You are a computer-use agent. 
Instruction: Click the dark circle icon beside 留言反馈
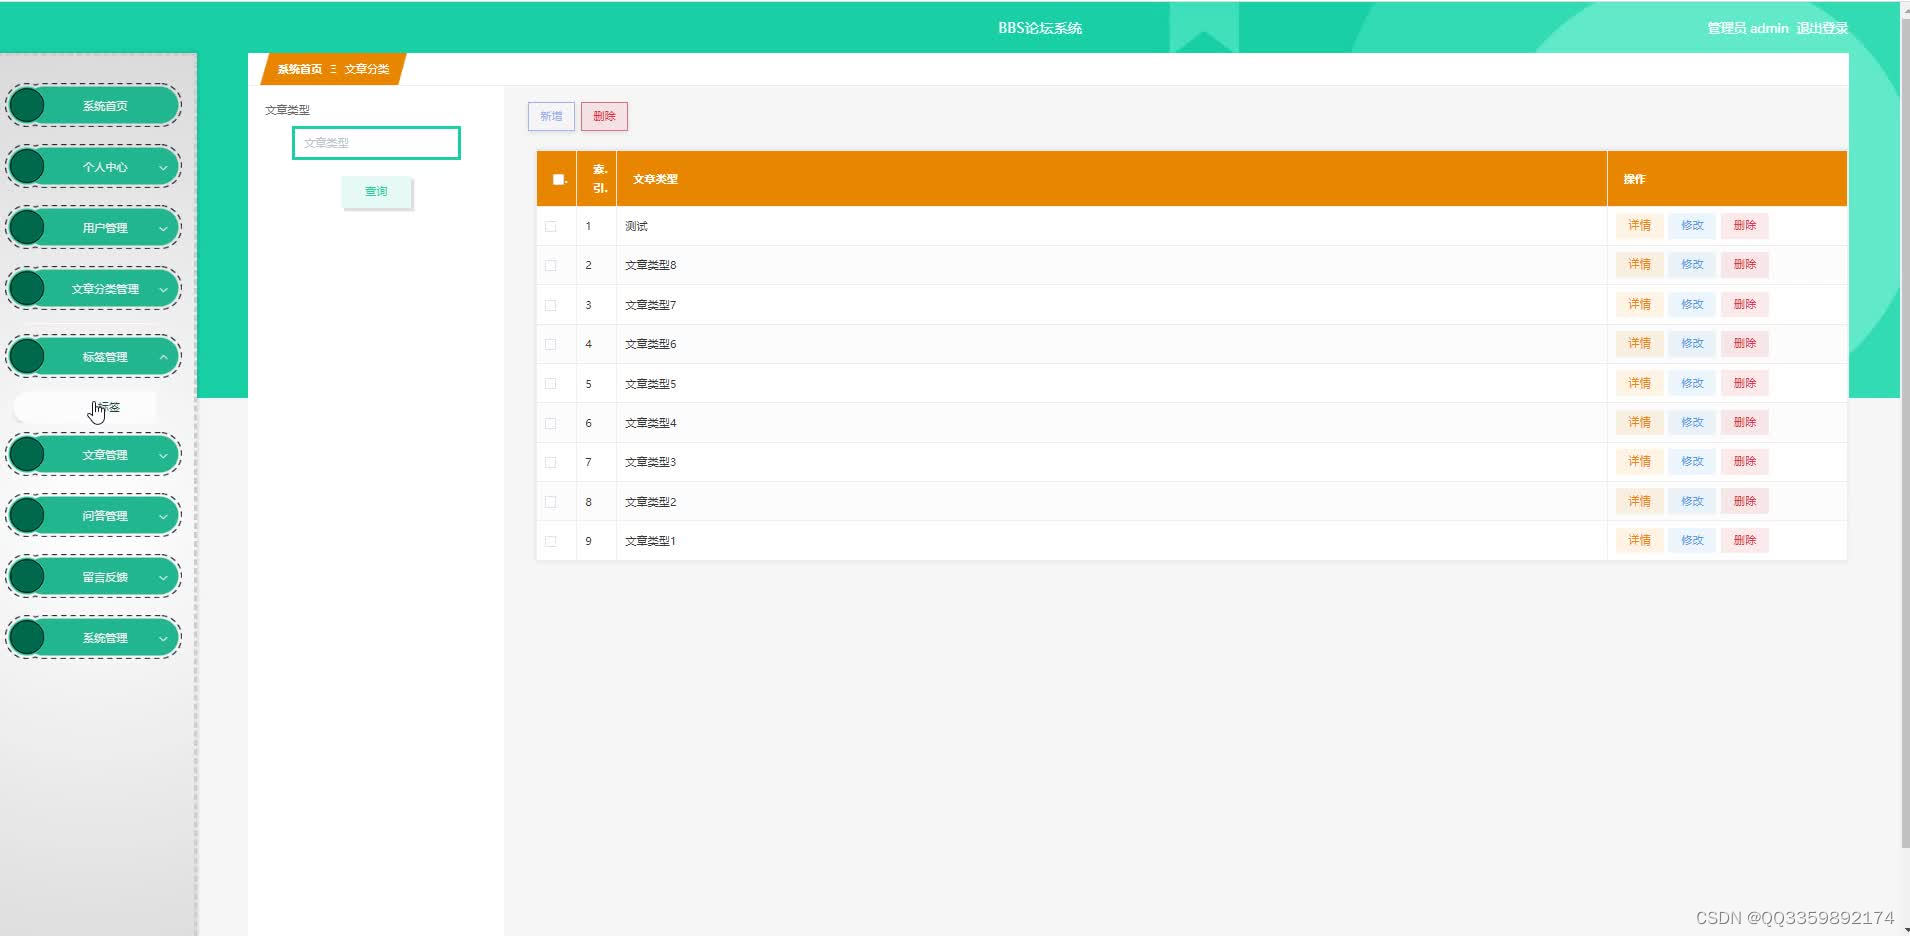click(27, 577)
